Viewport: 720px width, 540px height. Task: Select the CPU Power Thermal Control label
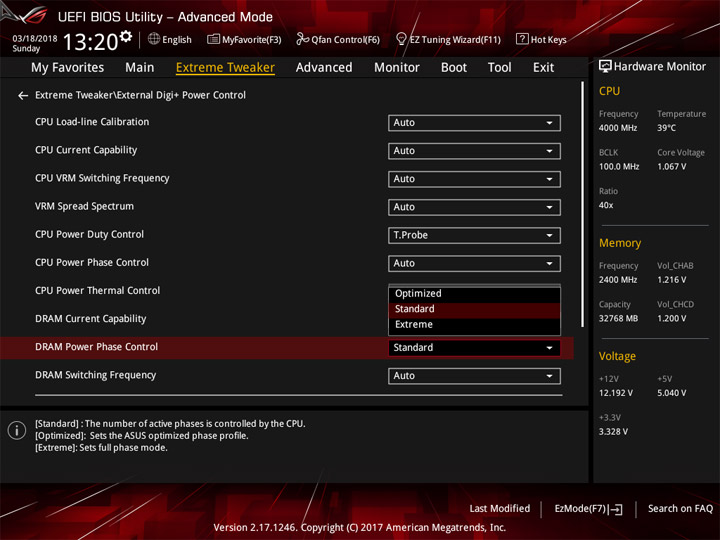[98, 291]
